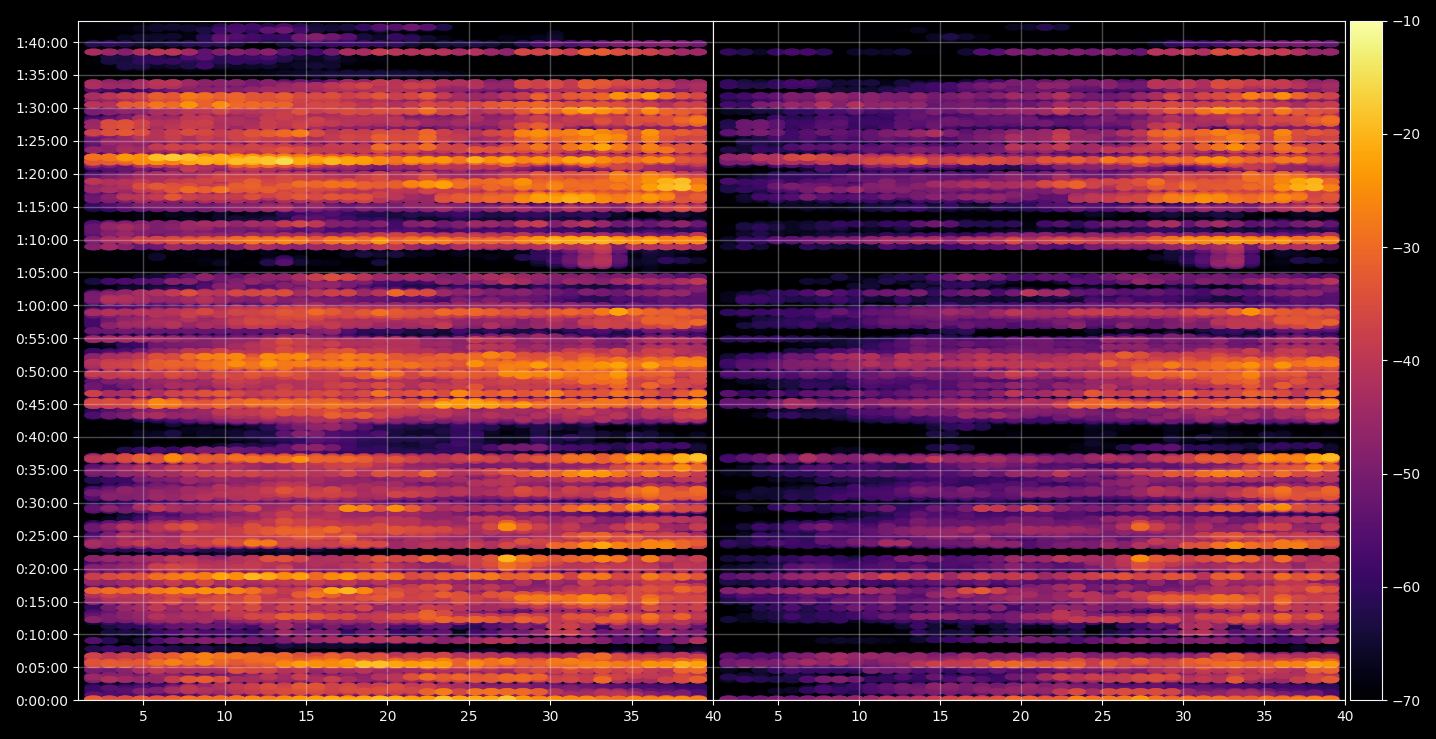
Task: Pick x-axis label 40 beside the colorbar
Action: pos(1345,717)
